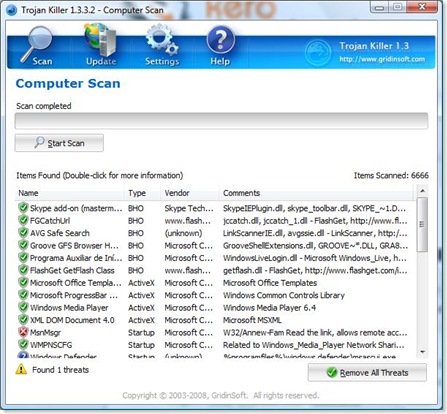Click the shield icon for Microsoft ProgressBar

coord(23,295)
